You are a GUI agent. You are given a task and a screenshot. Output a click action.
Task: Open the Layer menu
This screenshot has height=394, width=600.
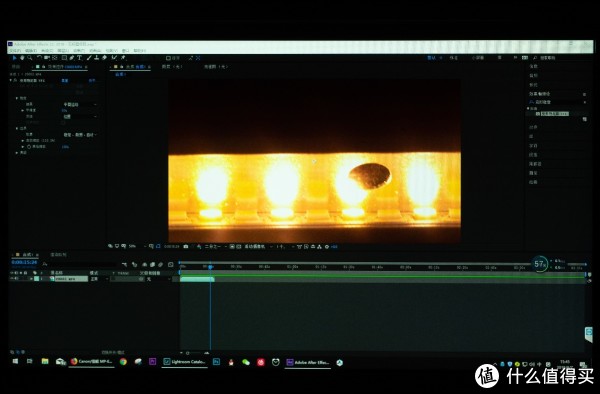[x=63, y=50]
